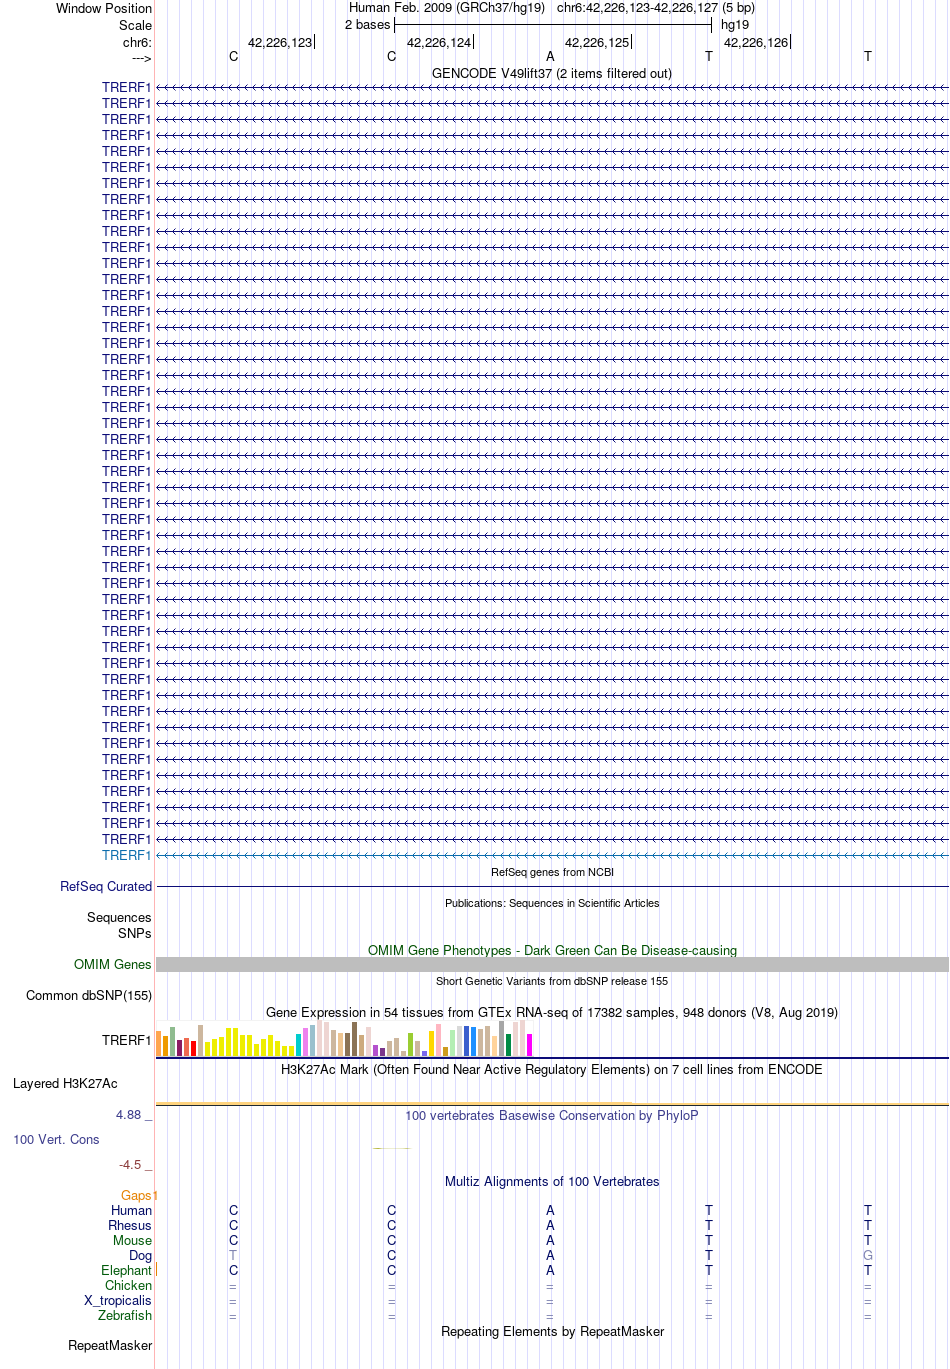Click 'RefSeq genes from NCBI' title
Viewport: 950px width, 1369px height.
click(552, 872)
